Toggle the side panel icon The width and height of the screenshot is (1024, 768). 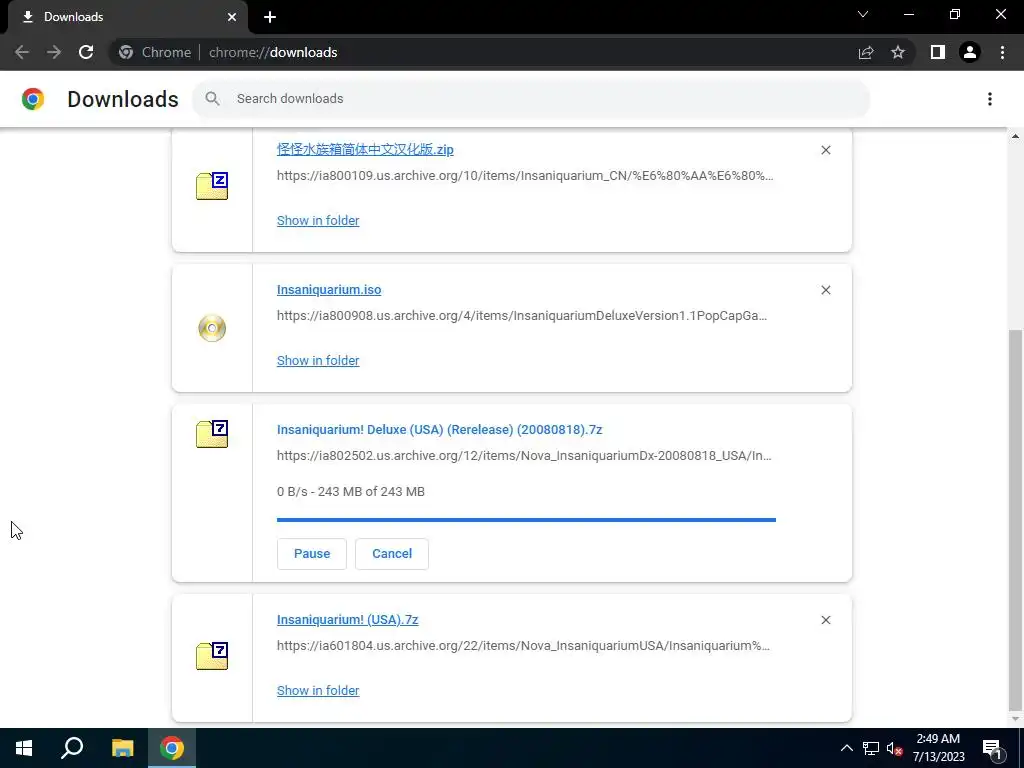click(x=938, y=52)
